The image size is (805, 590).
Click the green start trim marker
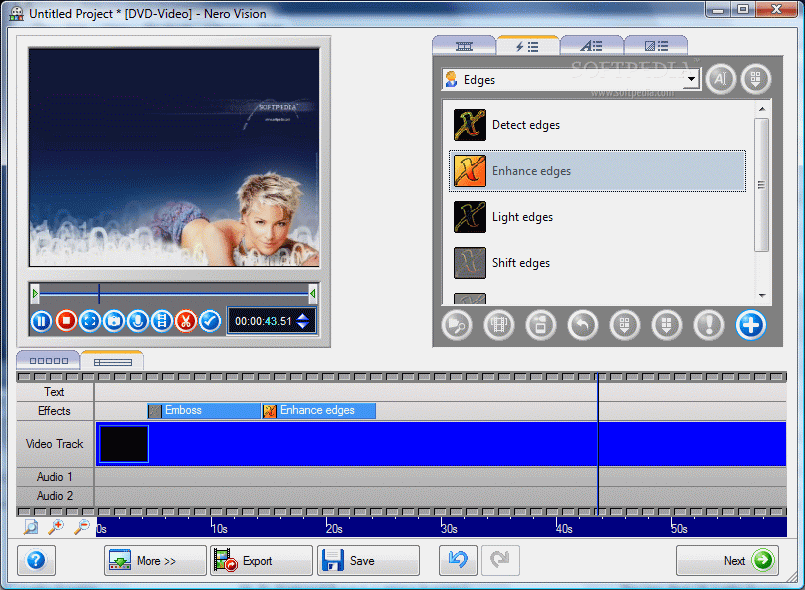pyautogui.click(x=35, y=294)
